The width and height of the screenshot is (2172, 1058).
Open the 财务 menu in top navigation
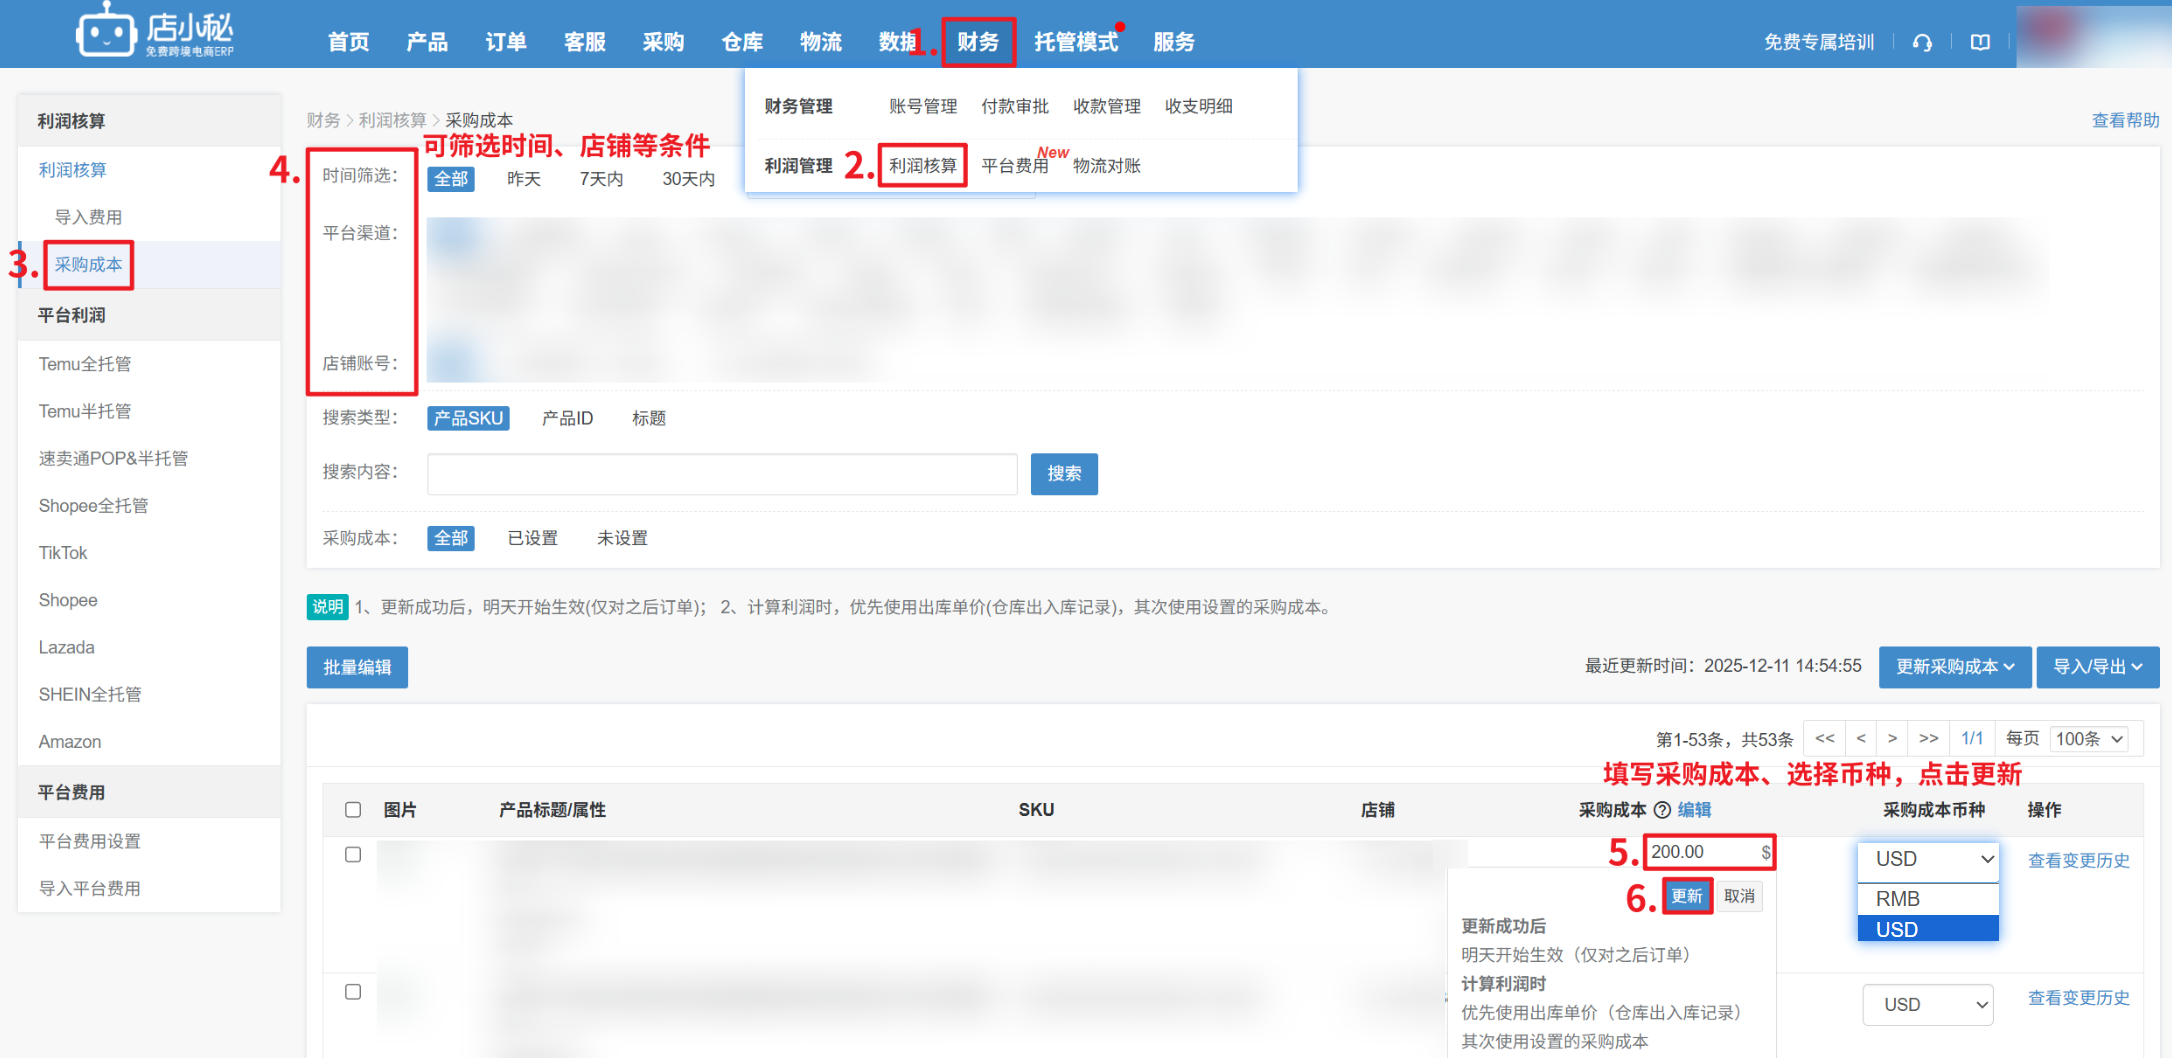[x=977, y=42]
